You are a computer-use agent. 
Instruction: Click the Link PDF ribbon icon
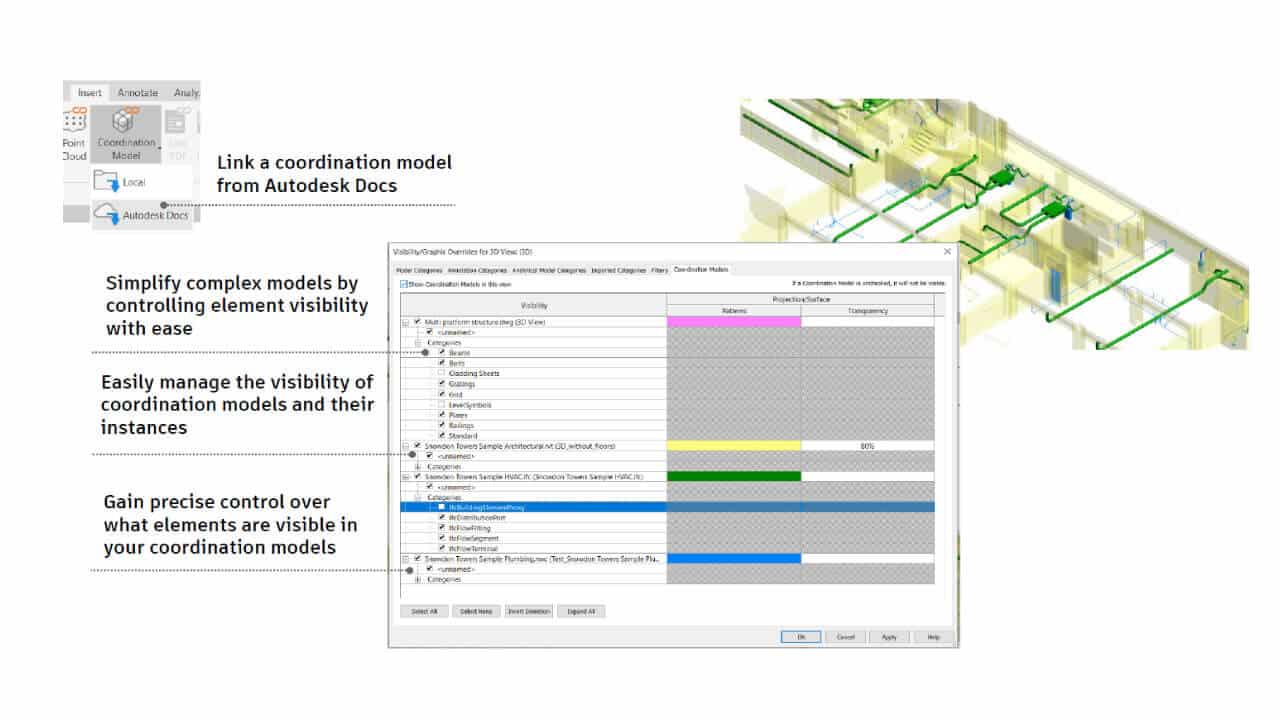(176, 123)
